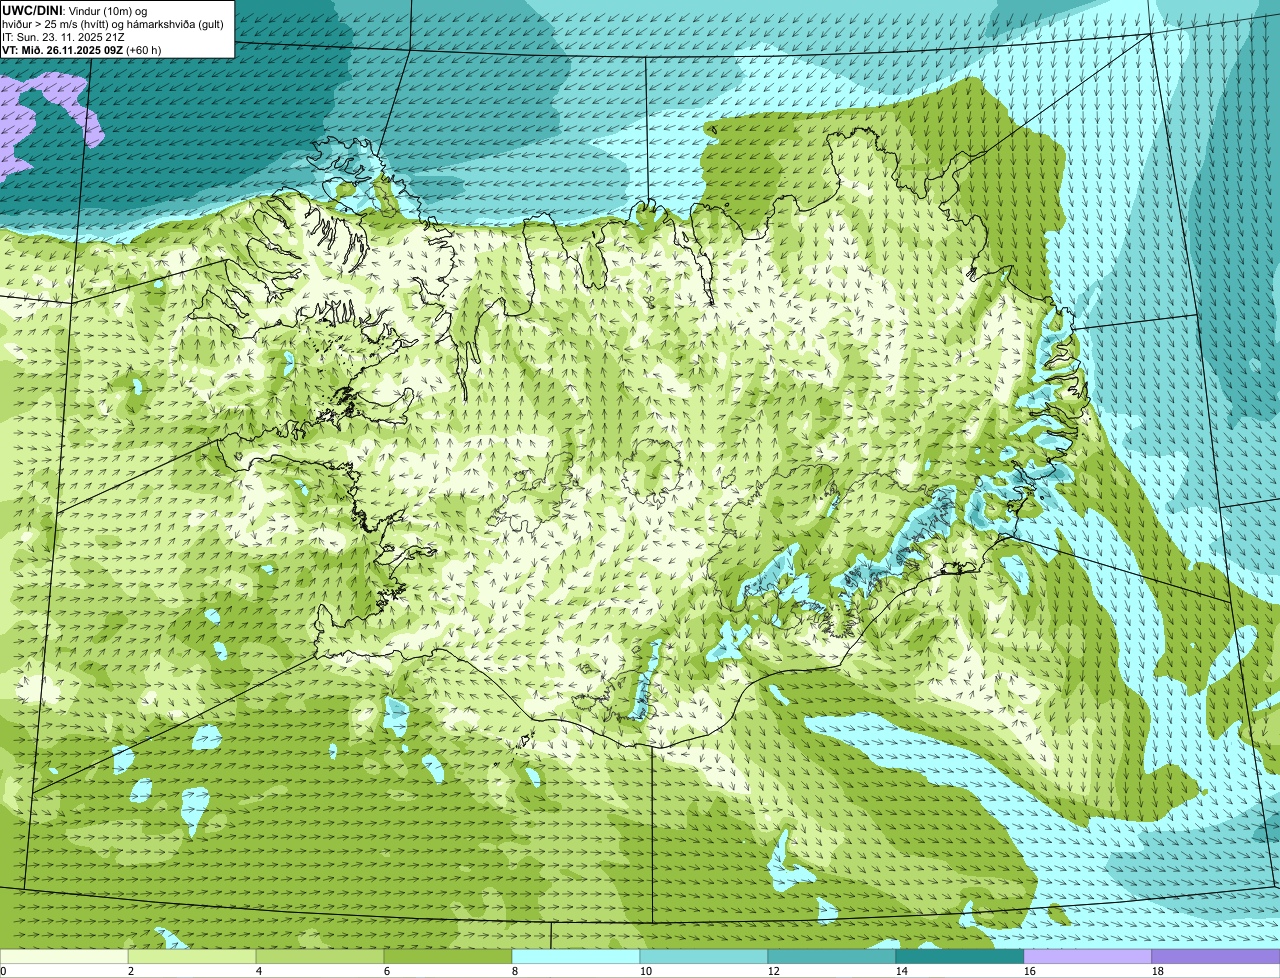
Task: Click the legend scale label '16'
Action: coord(1030,971)
